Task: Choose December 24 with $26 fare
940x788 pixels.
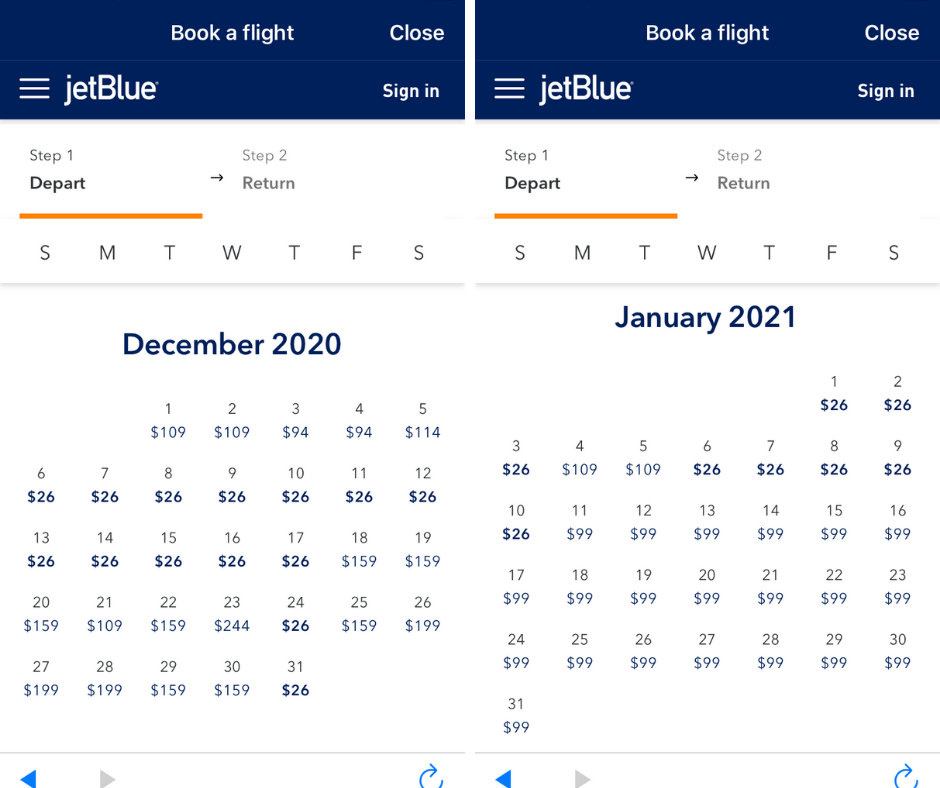Action: click(x=296, y=614)
